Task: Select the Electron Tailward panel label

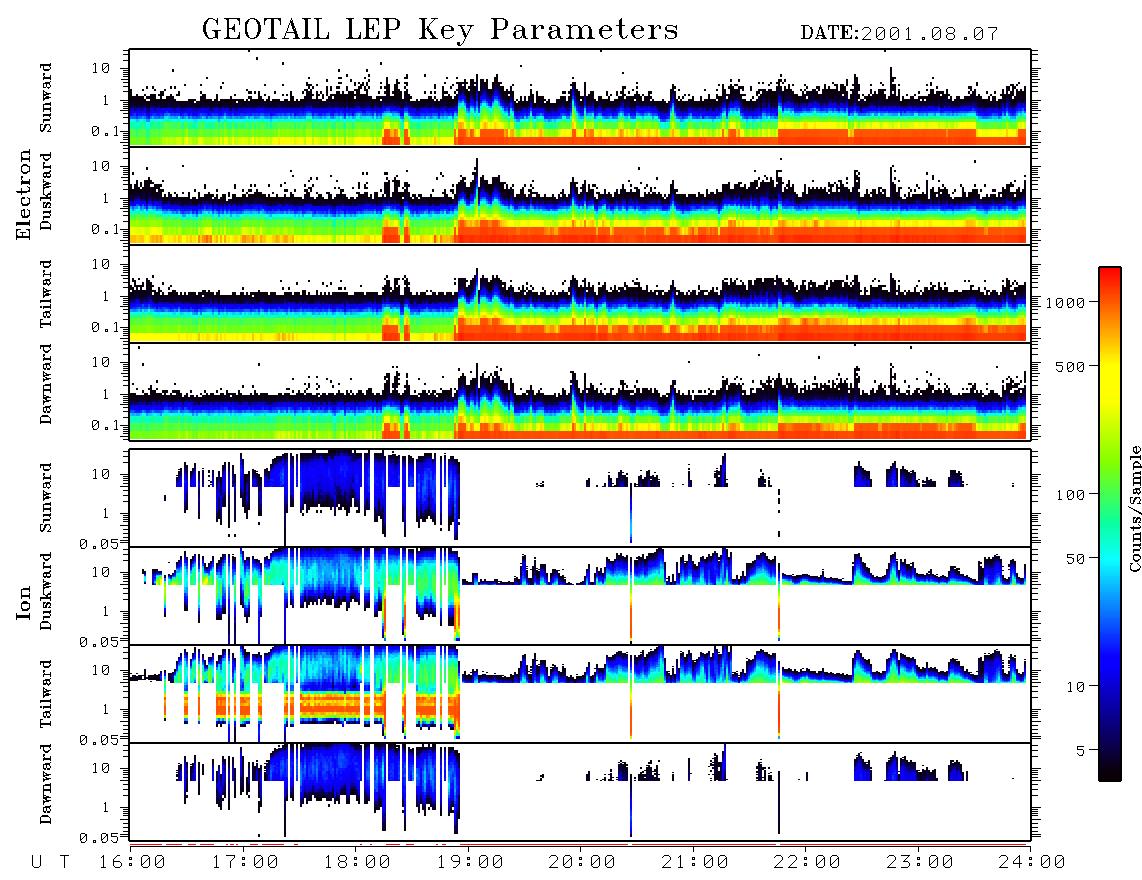Action: (46, 293)
